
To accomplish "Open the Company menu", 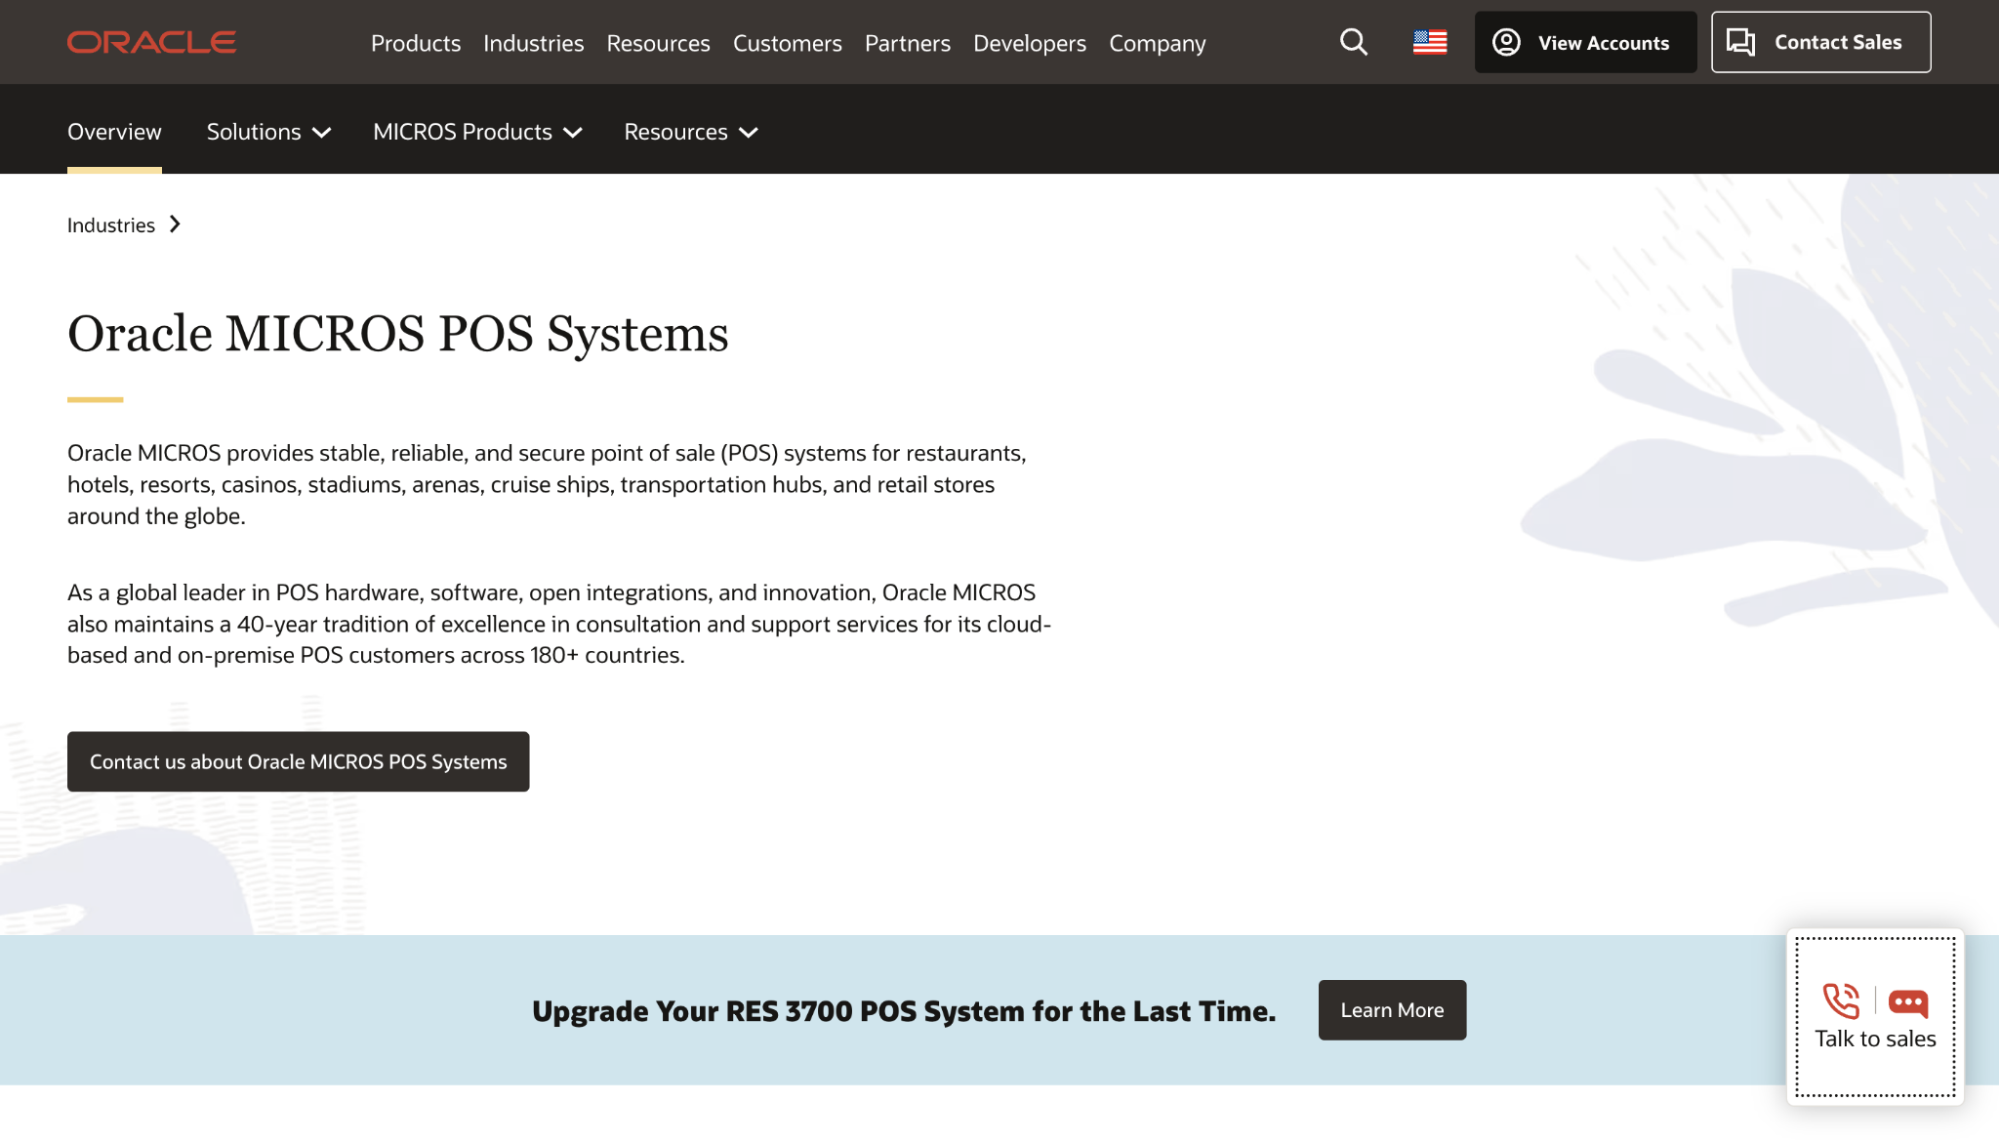I will click(x=1156, y=43).
